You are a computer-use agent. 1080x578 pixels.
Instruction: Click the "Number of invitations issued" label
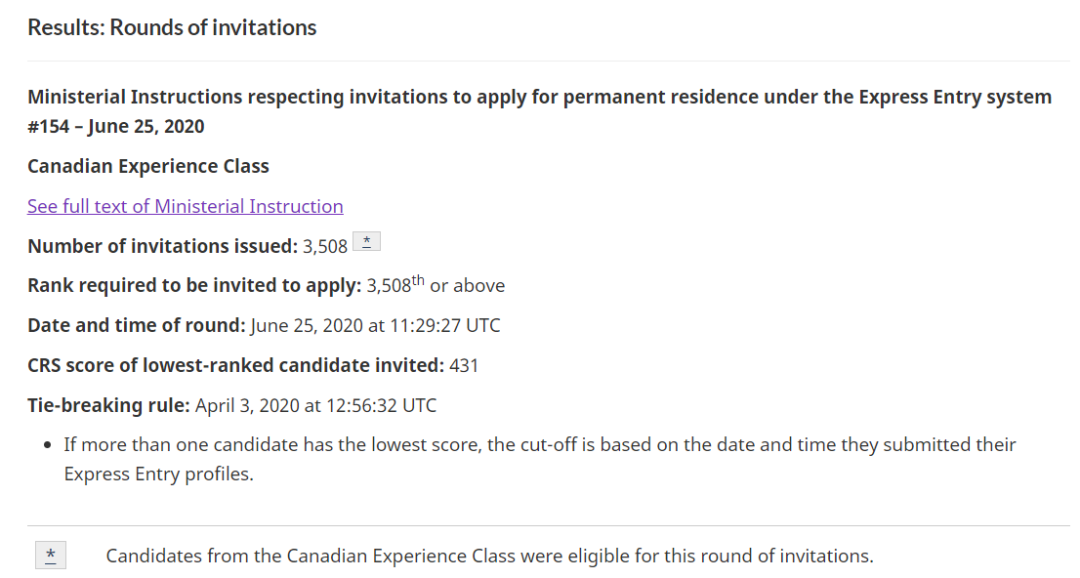(163, 246)
